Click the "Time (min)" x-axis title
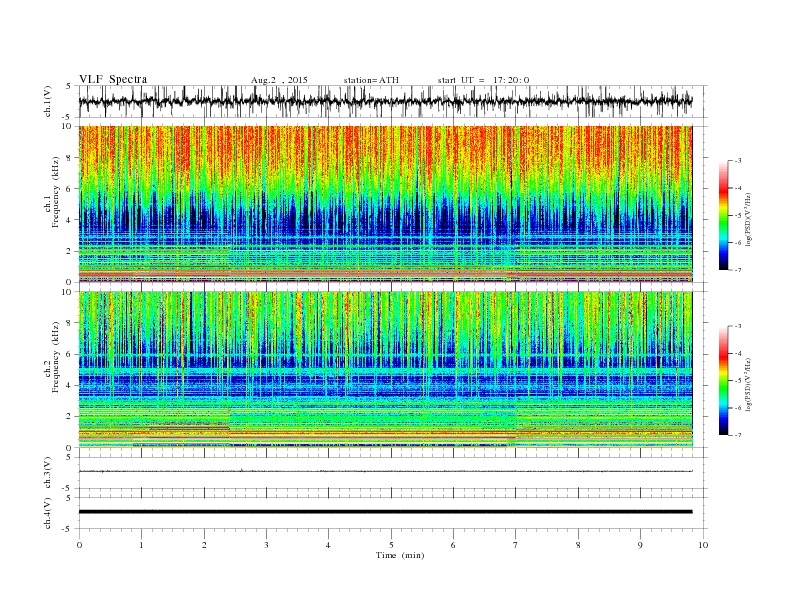Screen dimensions: 792x612 click(x=400, y=555)
